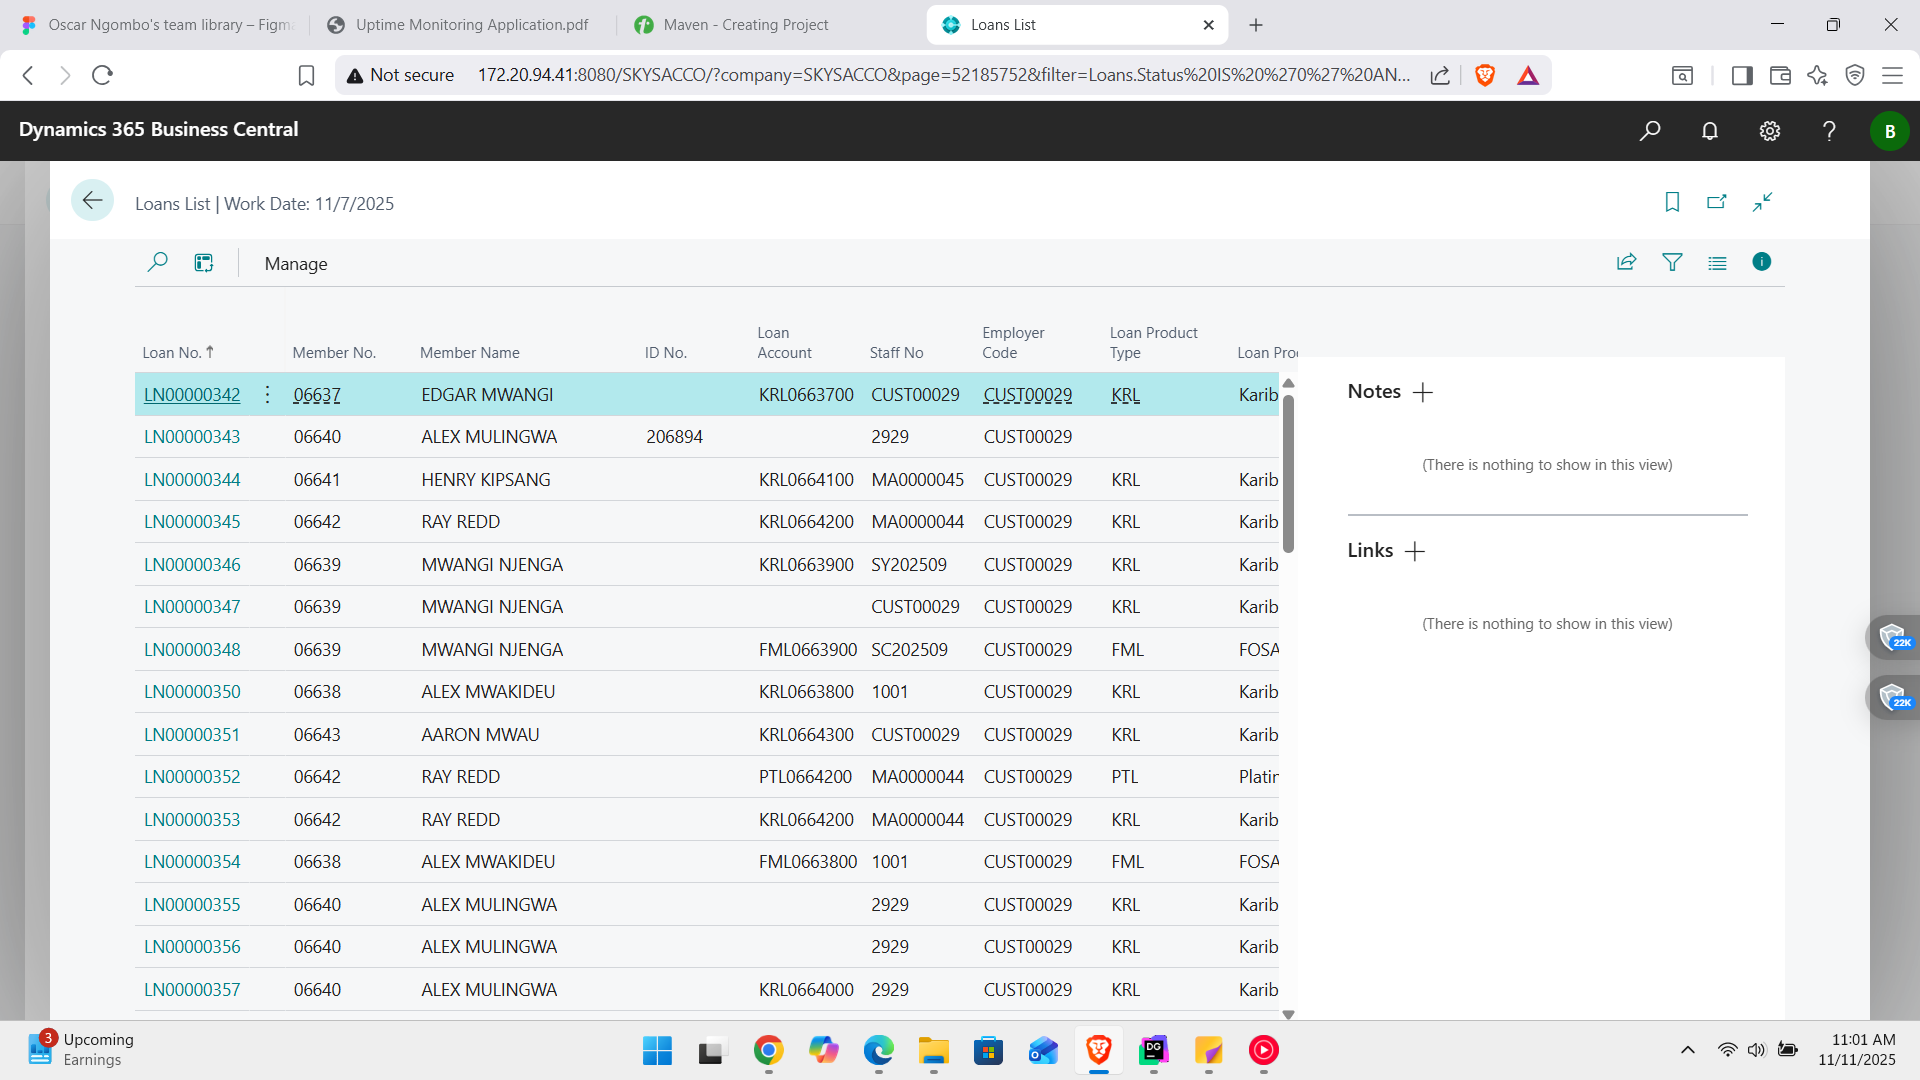Share the Loans List page
The image size is (1920, 1080).
click(x=1626, y=262)
